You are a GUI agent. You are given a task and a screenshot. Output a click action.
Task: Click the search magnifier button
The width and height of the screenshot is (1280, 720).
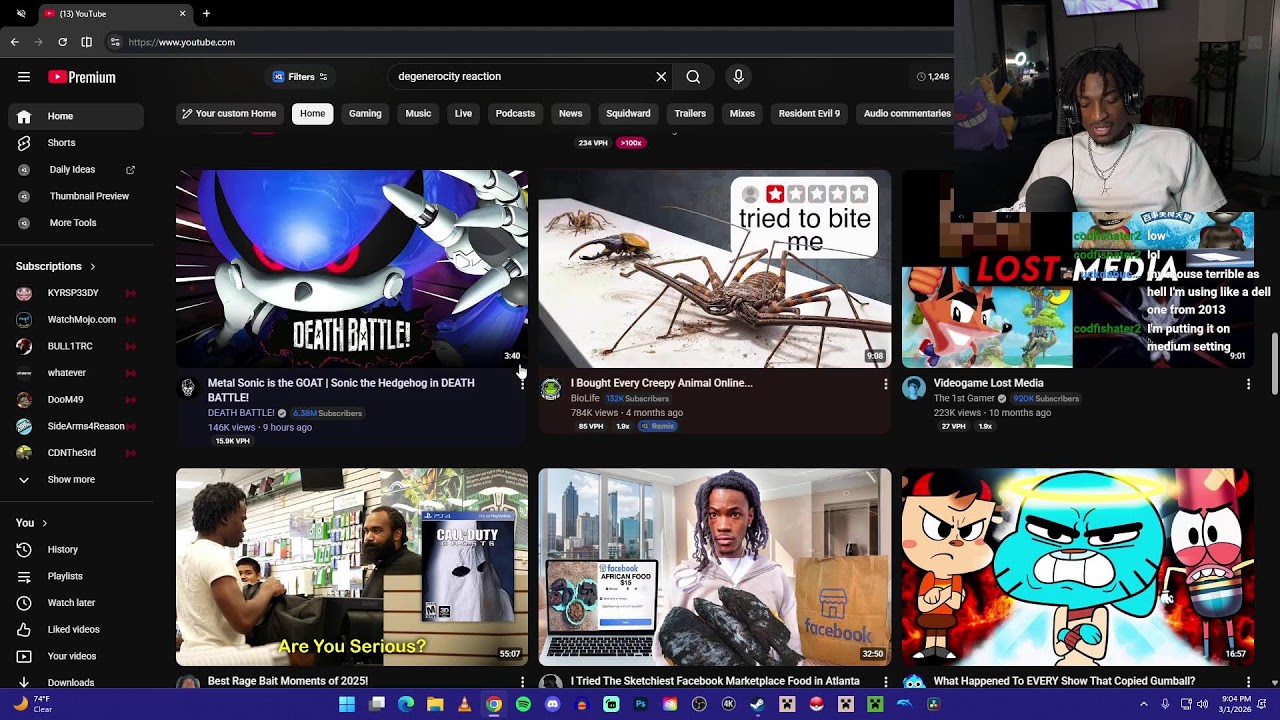click(x=693, y=77)
